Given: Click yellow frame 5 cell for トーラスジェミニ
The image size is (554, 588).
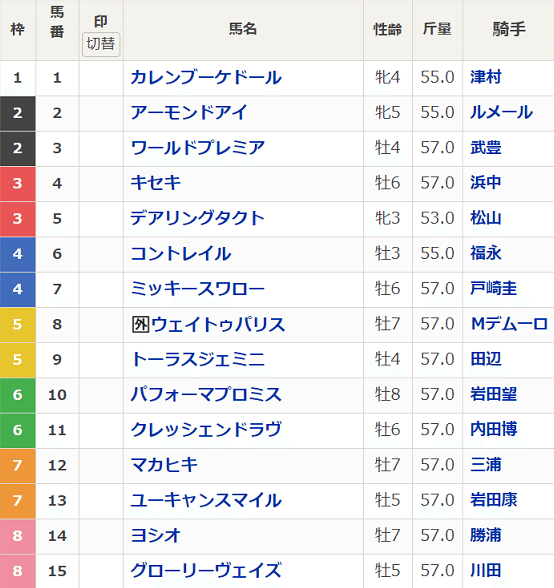Looking at the screenshot, I should (x=18, y=360).
